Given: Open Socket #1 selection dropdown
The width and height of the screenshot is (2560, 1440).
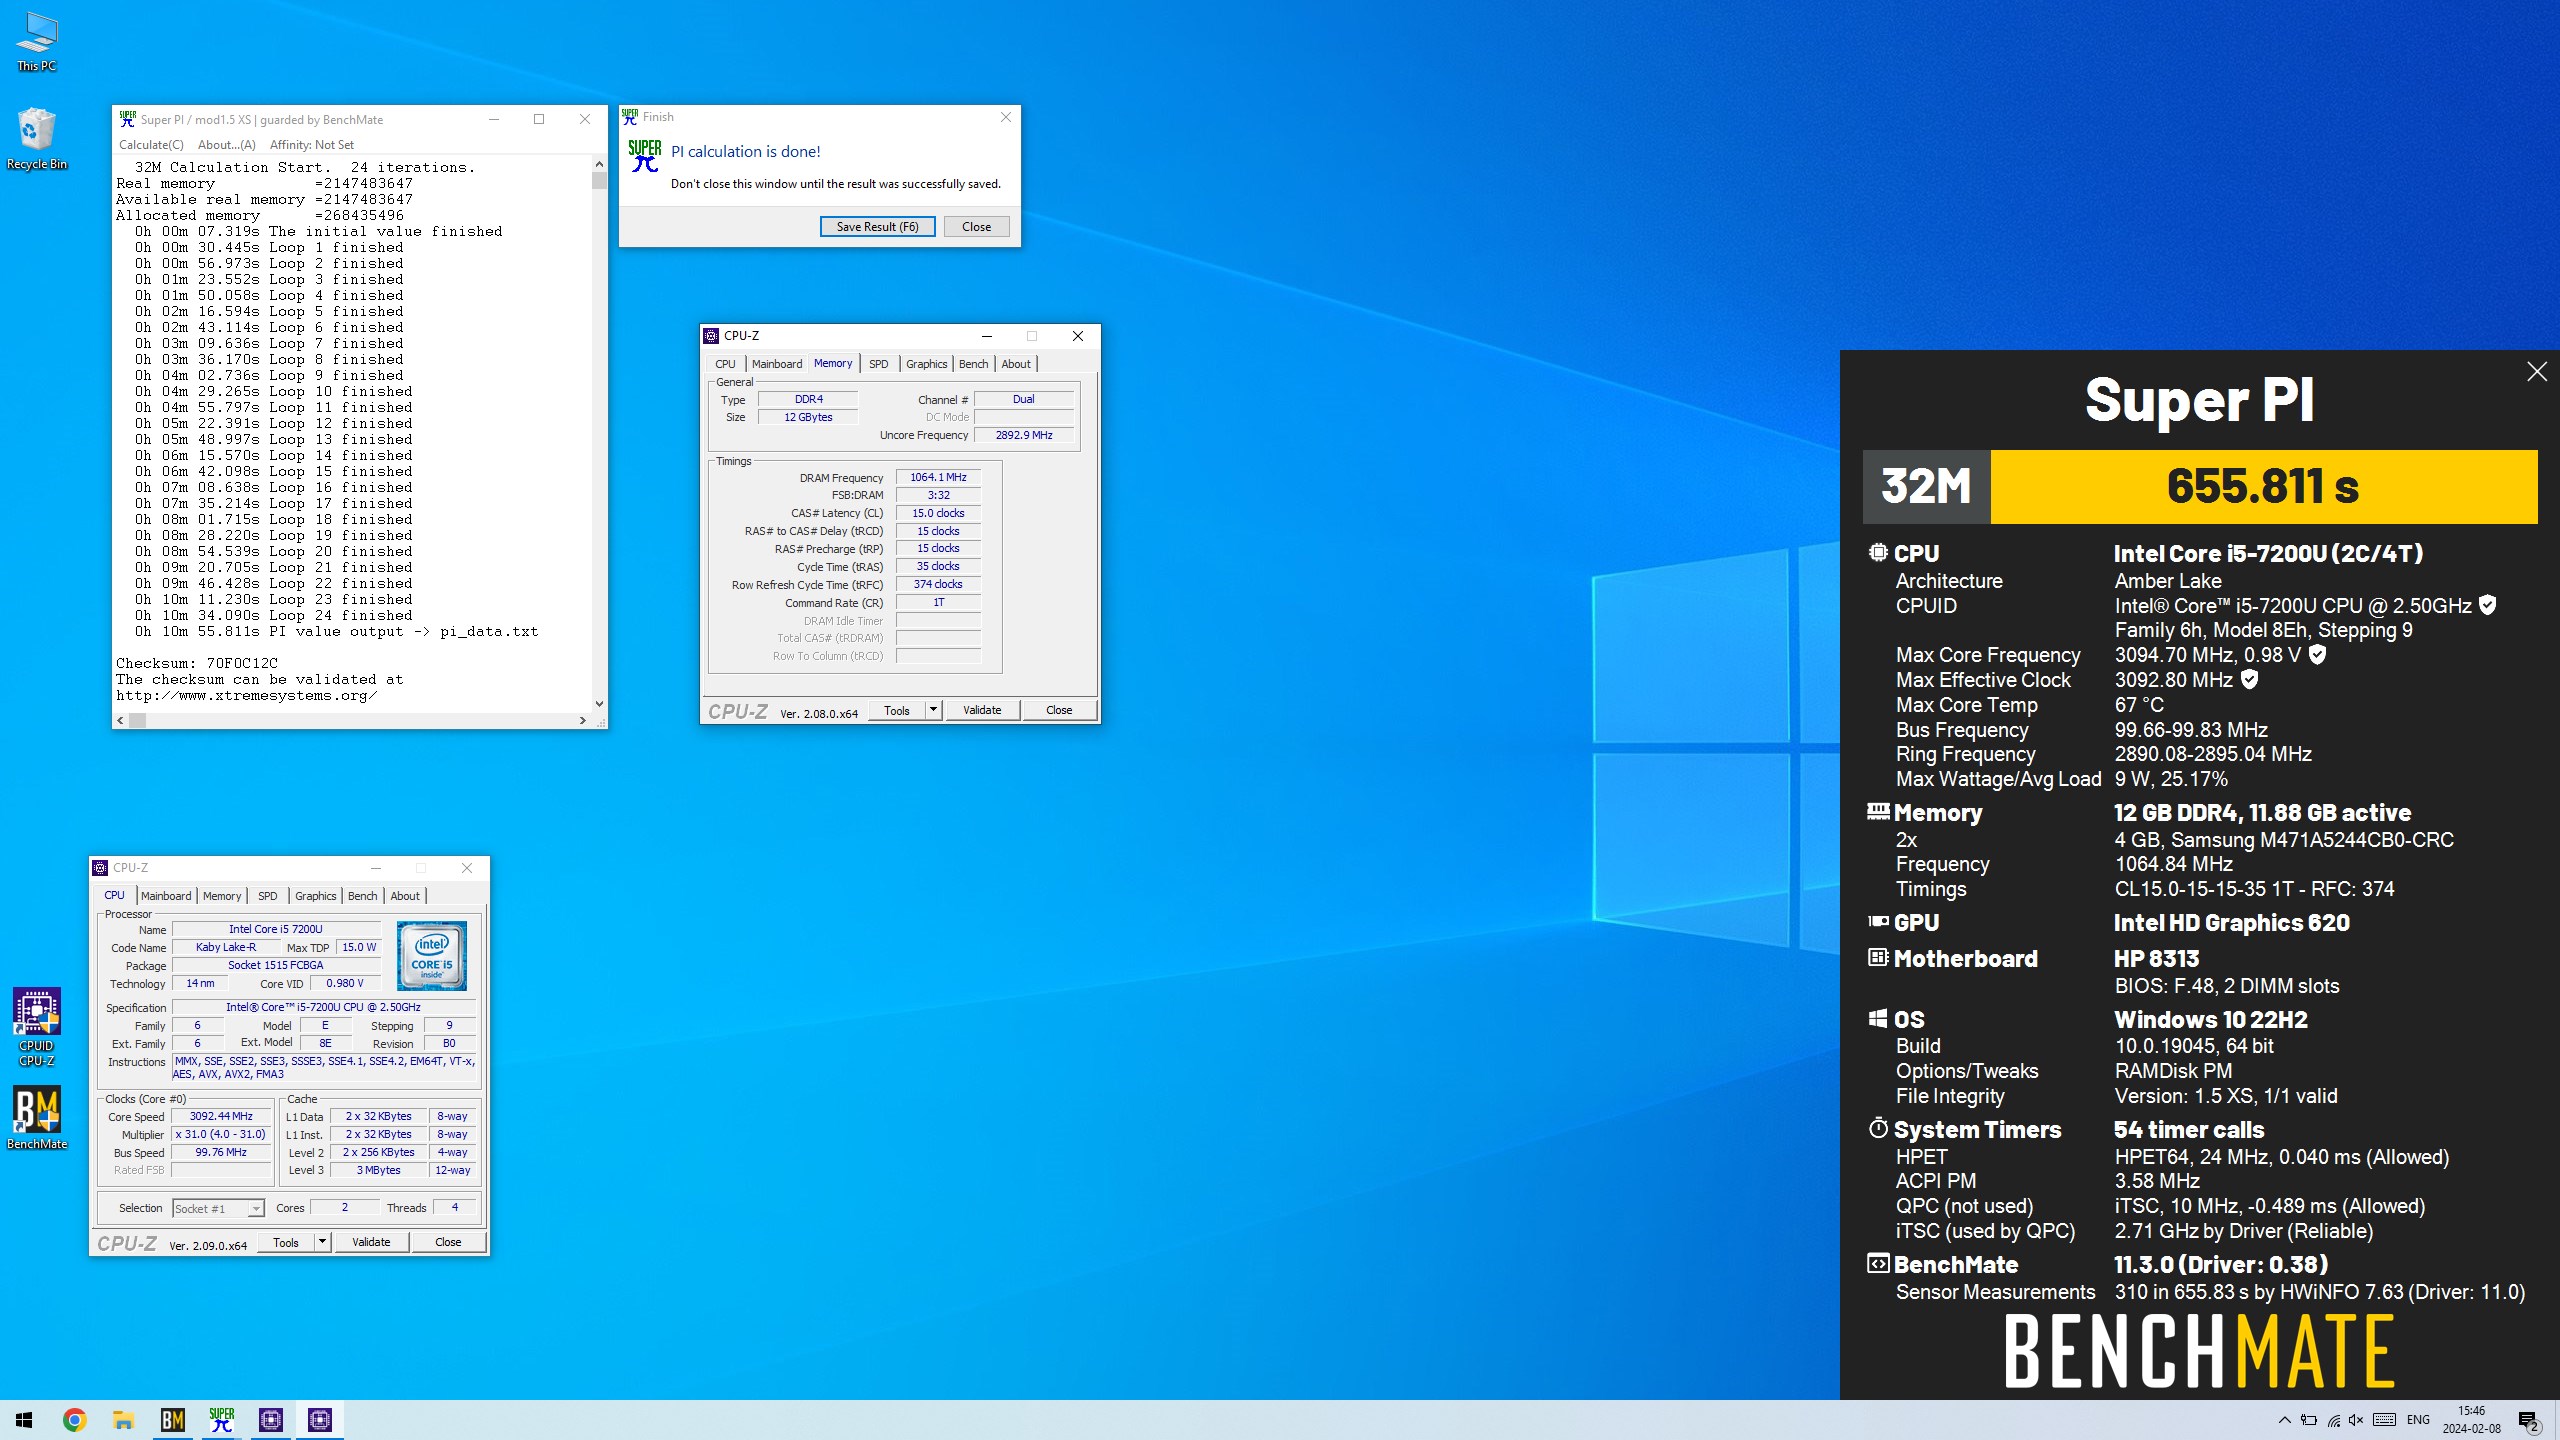Looking at the screenshot, I should pos(219,1209).
